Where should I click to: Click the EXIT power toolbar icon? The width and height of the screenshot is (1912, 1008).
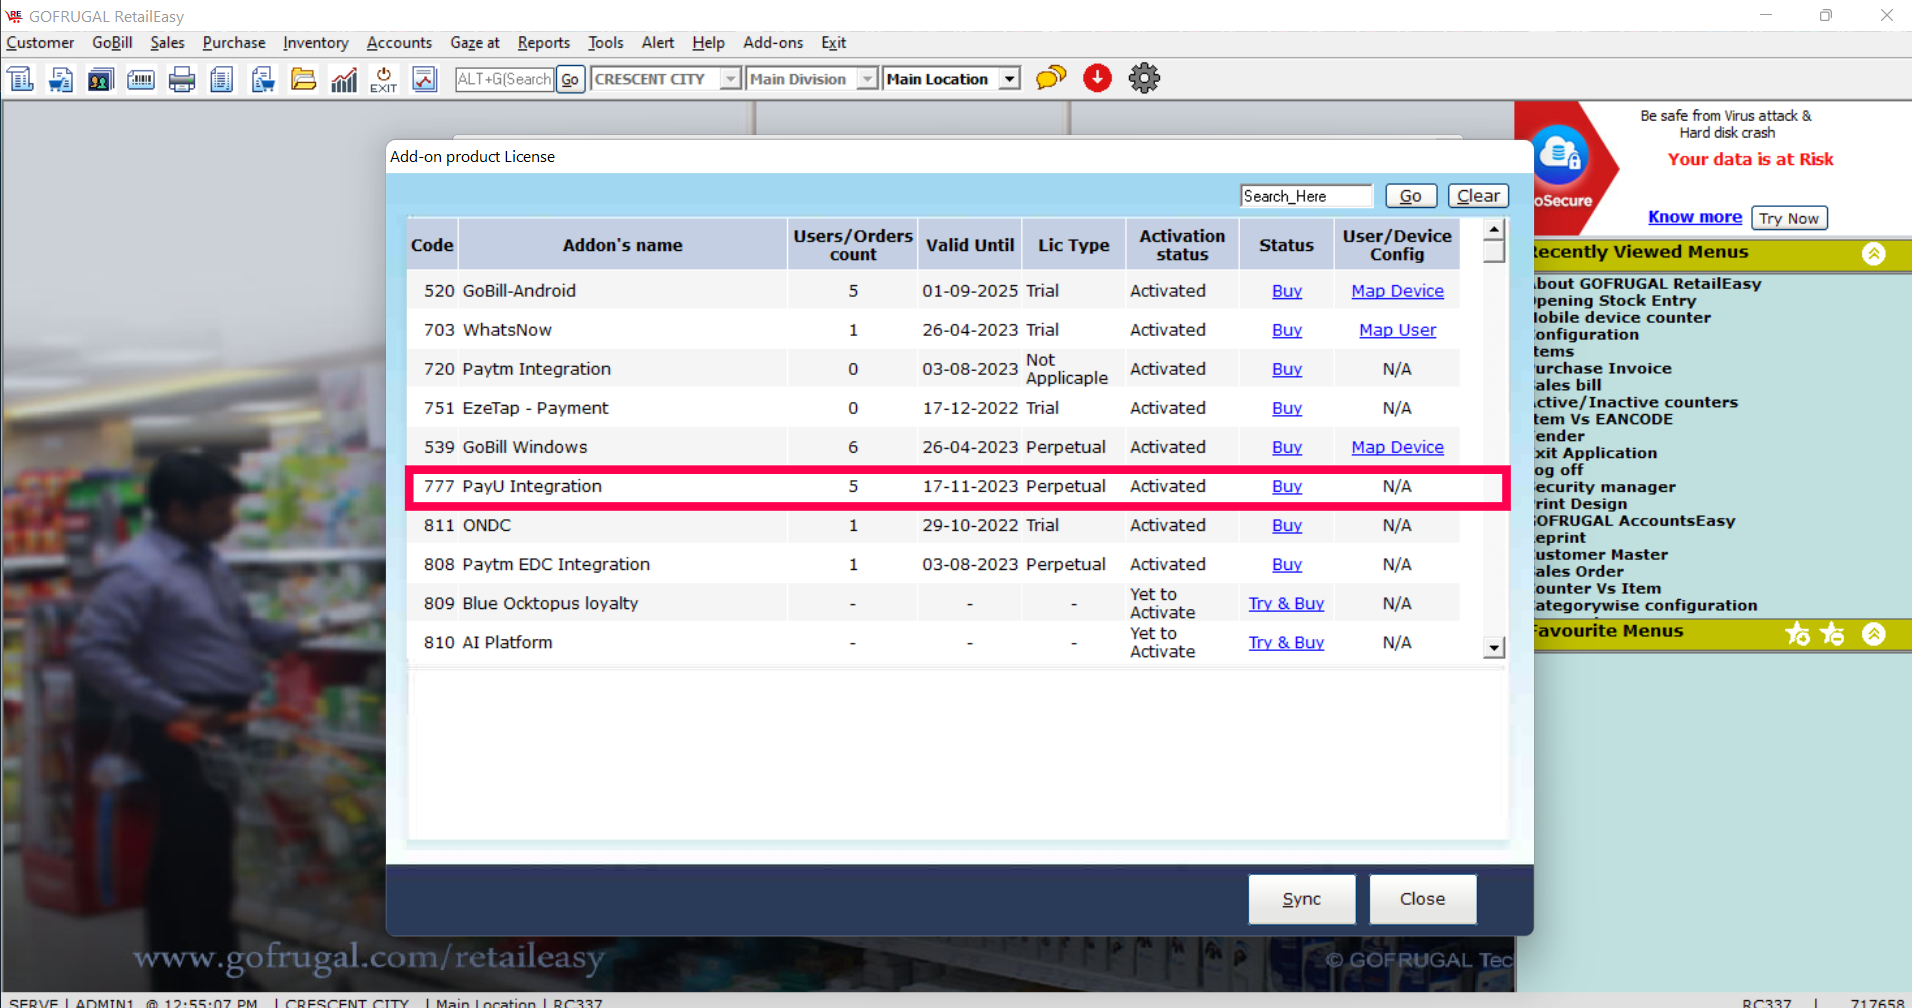click(384, 79)
